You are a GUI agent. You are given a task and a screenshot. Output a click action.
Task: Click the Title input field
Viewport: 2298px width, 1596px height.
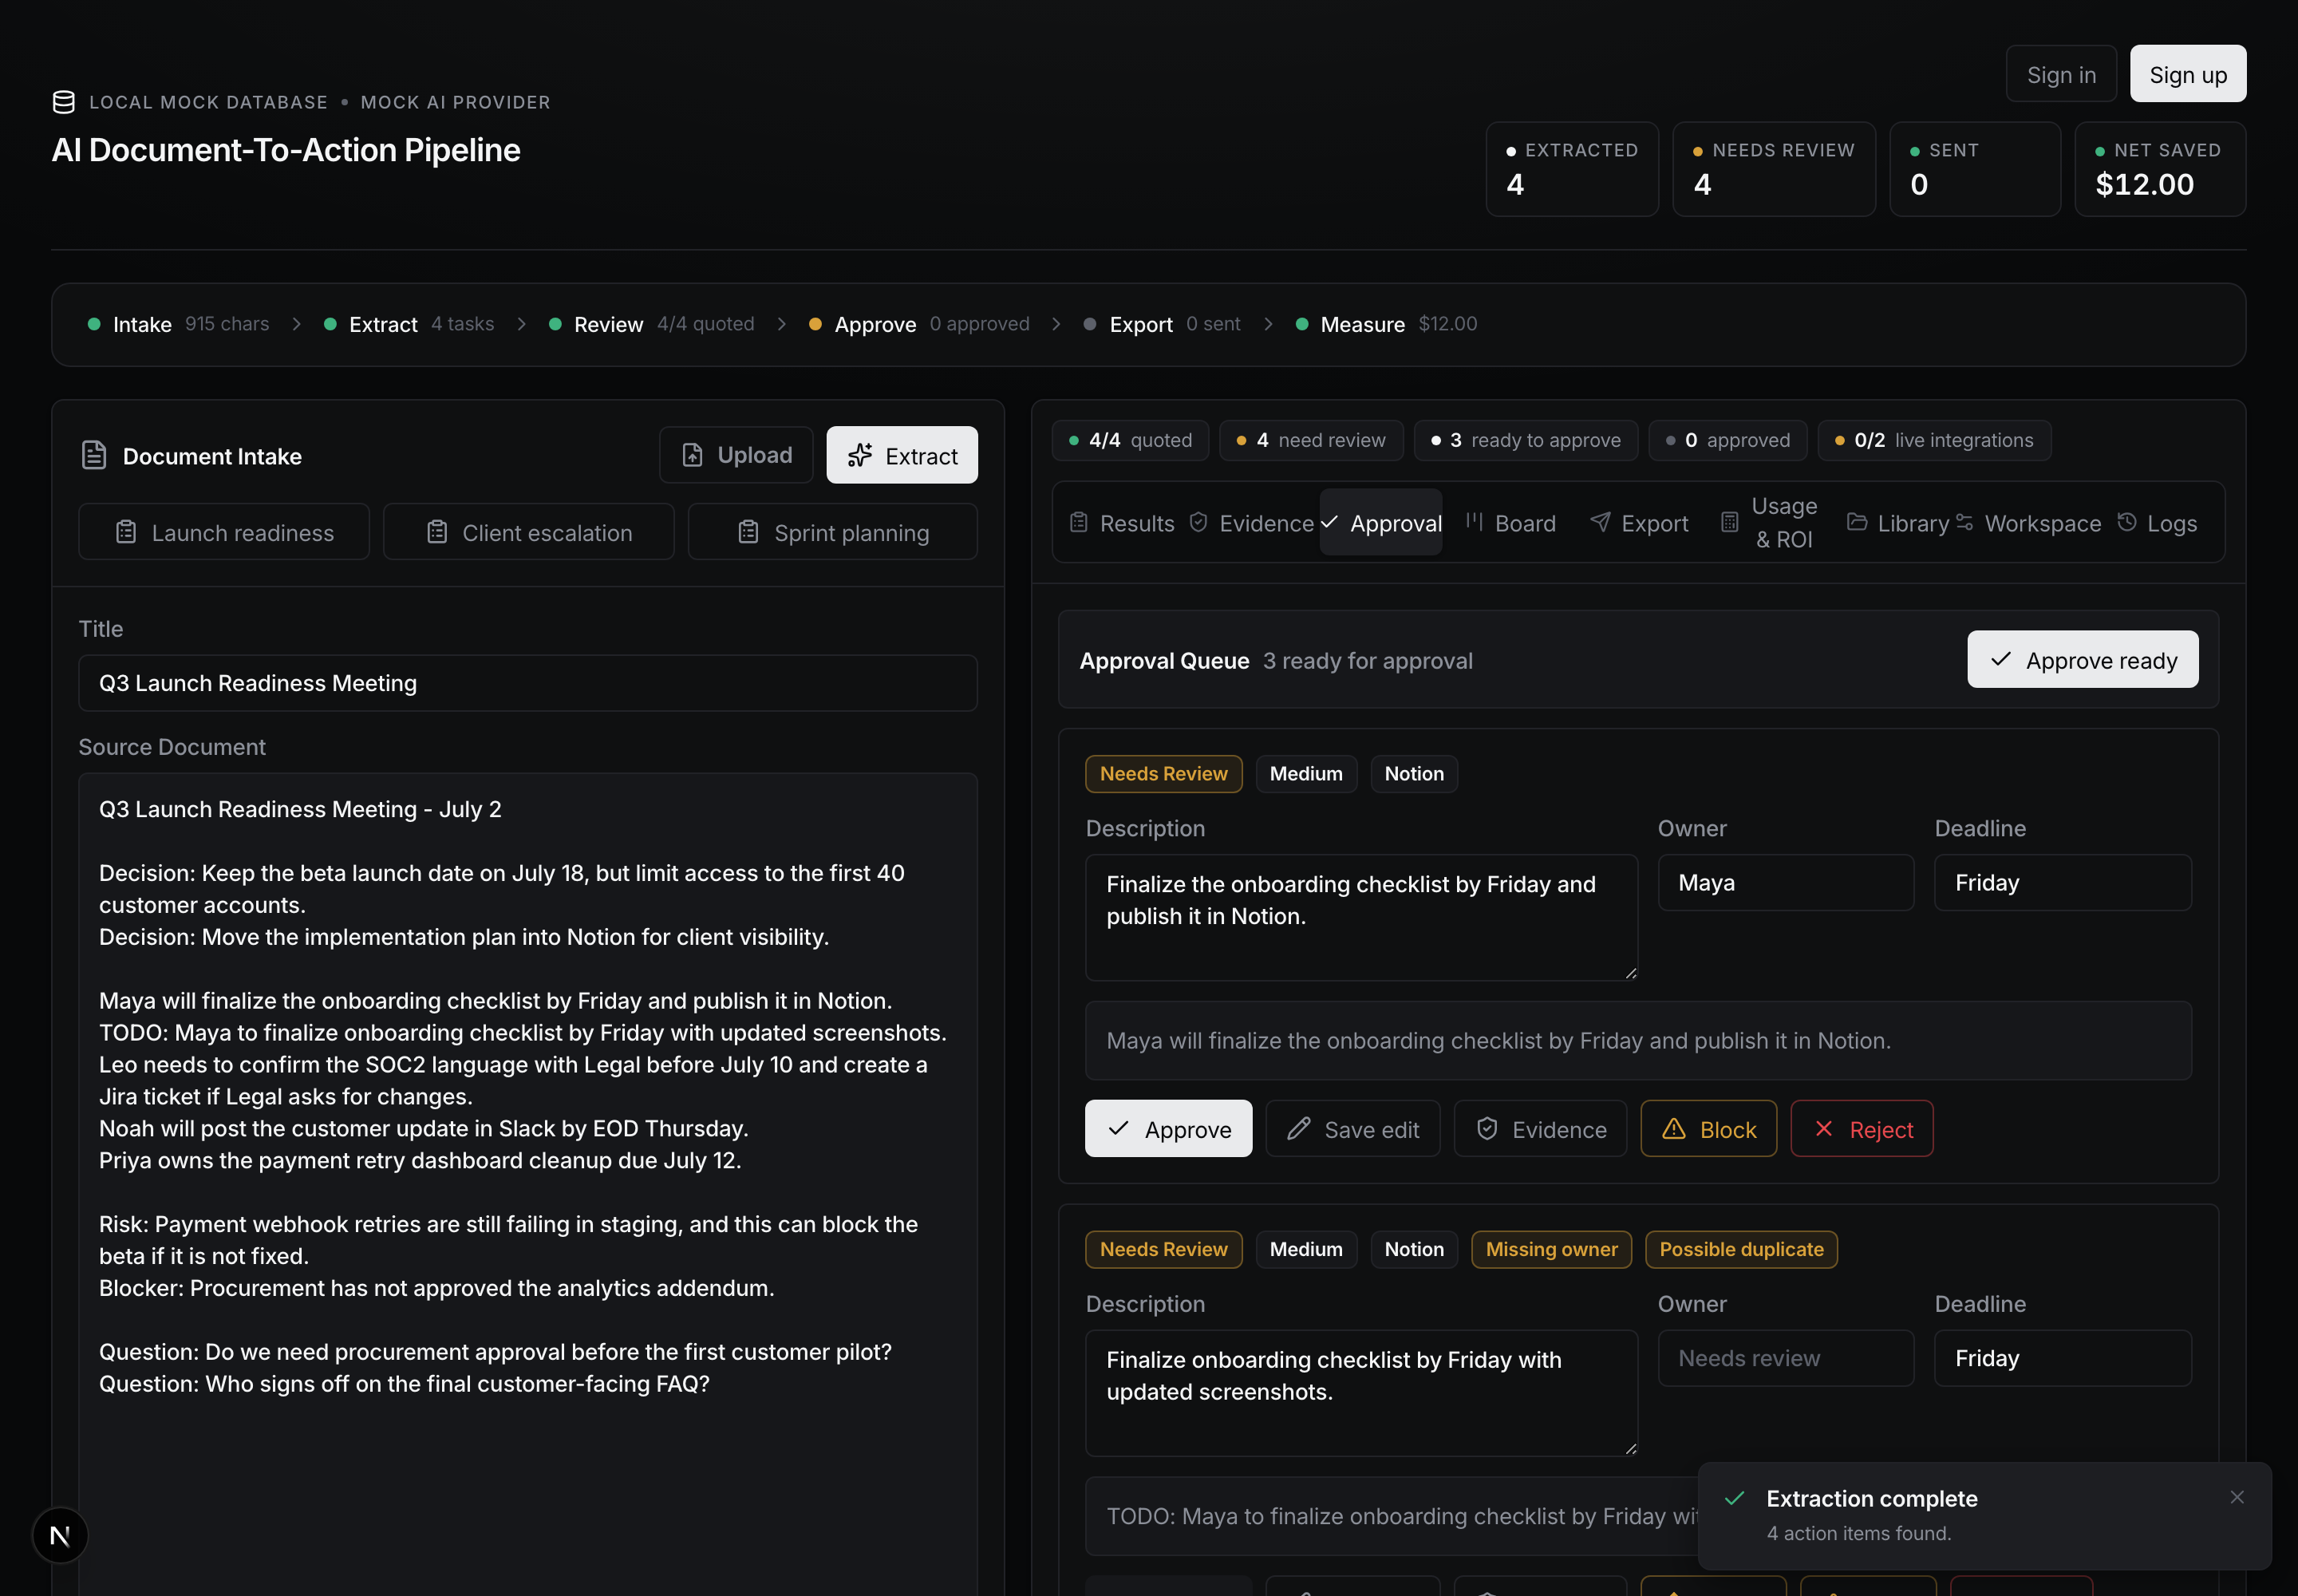pos(528,683)
